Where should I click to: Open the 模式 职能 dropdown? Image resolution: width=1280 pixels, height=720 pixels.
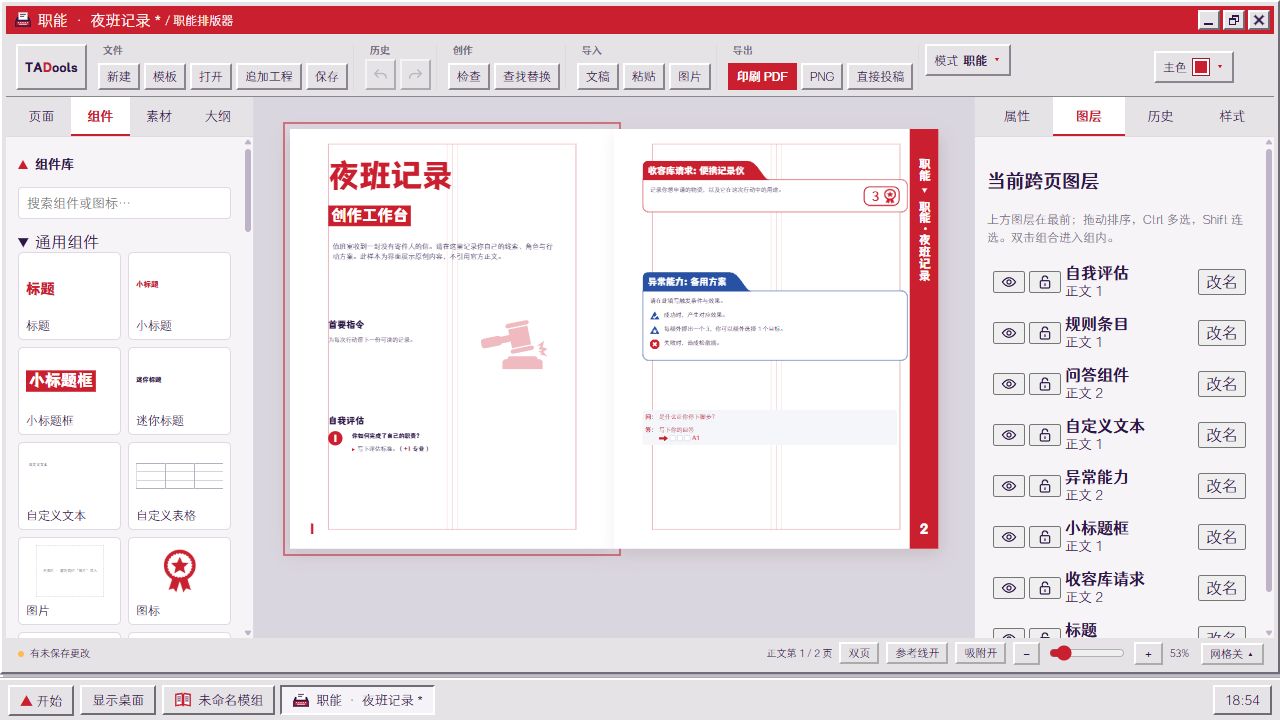coord(967,60)
